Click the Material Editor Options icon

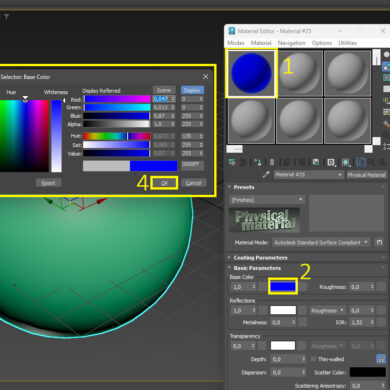coord(386,124)
